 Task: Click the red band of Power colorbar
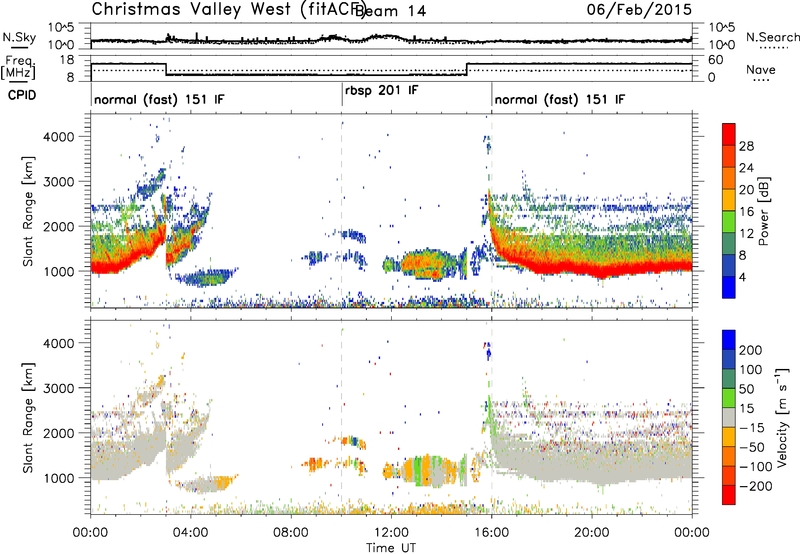[x=729, y=134]
